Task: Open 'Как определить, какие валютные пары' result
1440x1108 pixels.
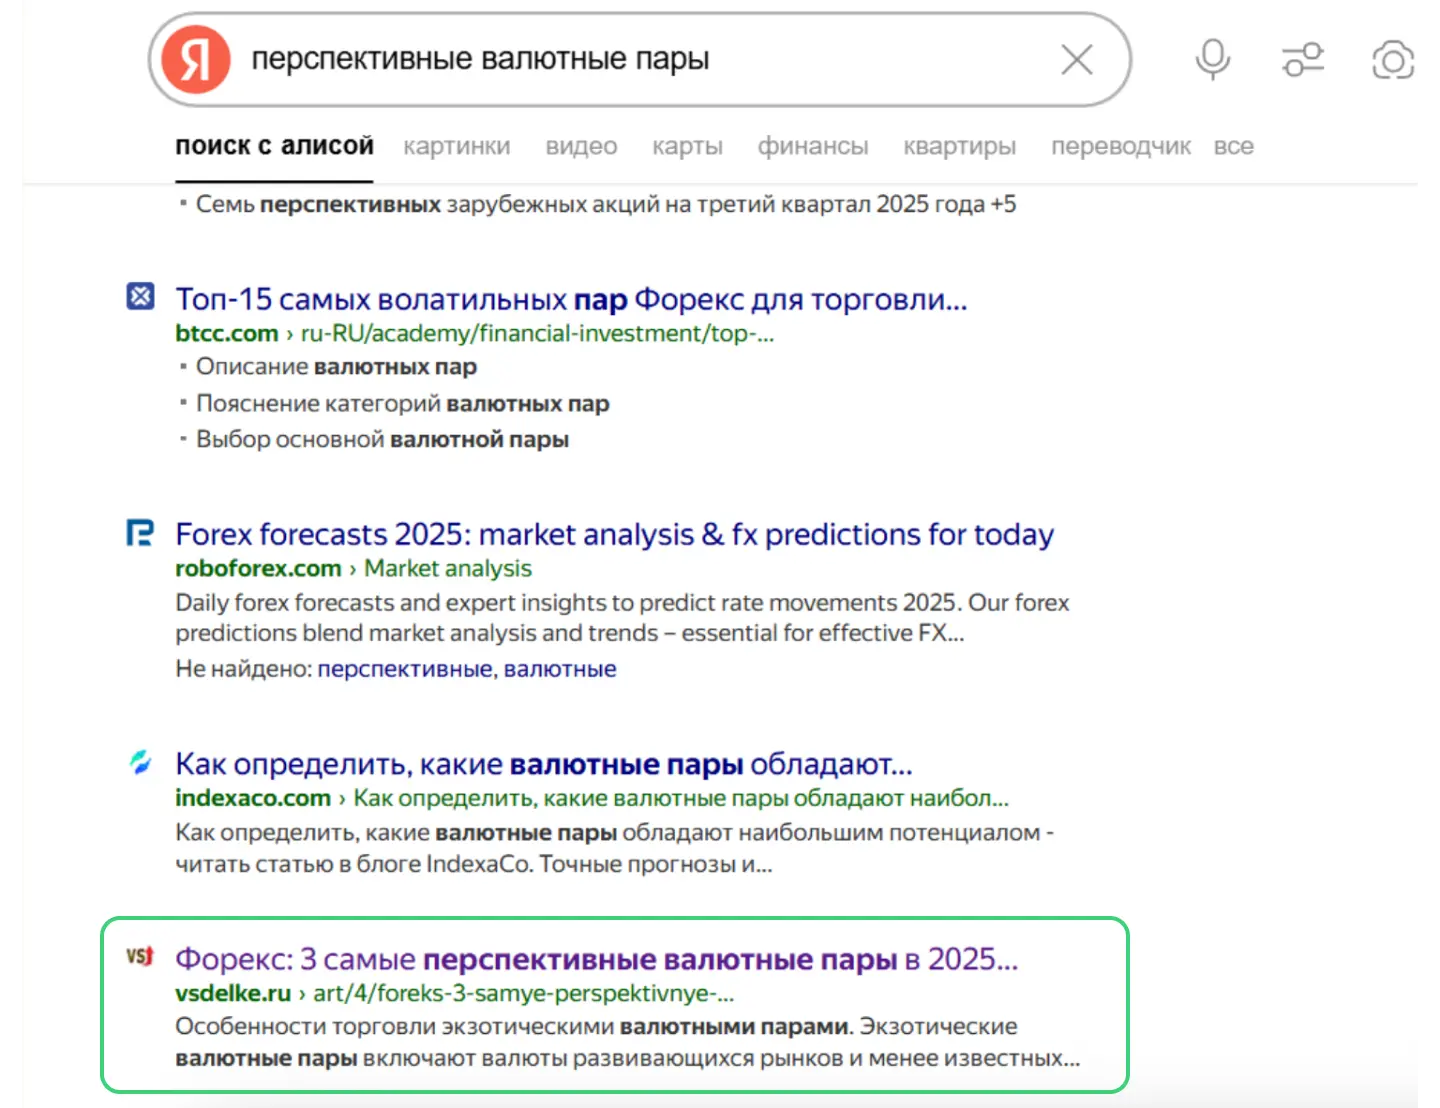Action: click(543, 764)
